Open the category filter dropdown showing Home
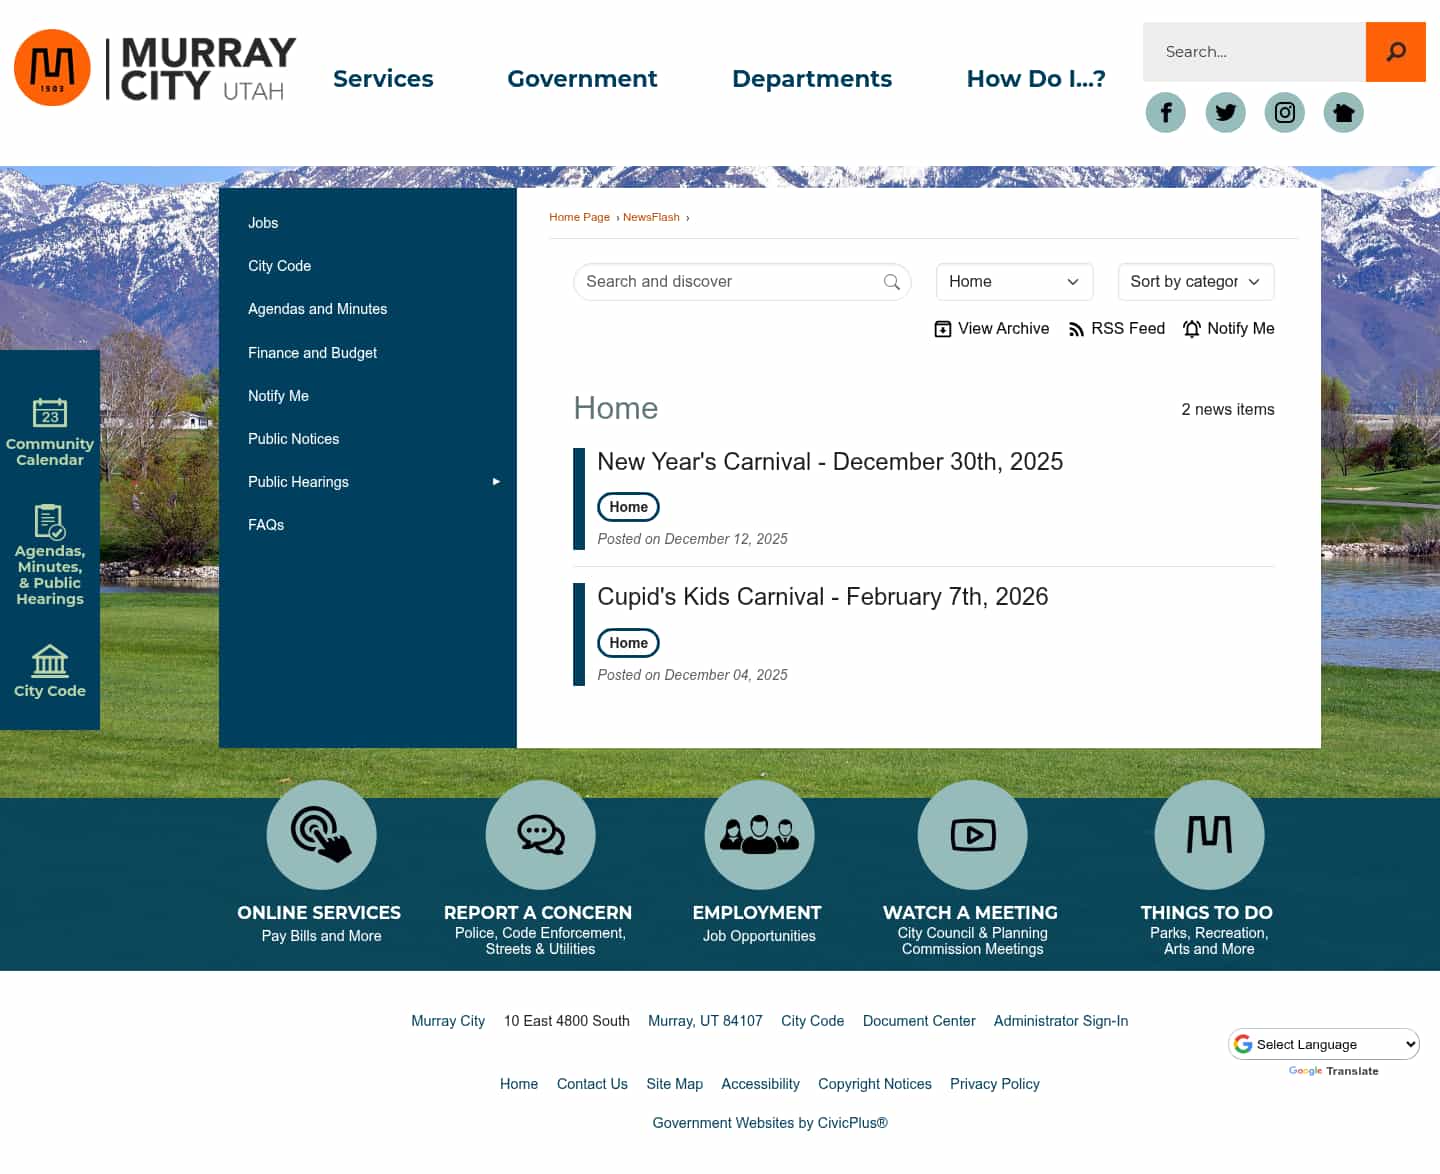 1014,281
